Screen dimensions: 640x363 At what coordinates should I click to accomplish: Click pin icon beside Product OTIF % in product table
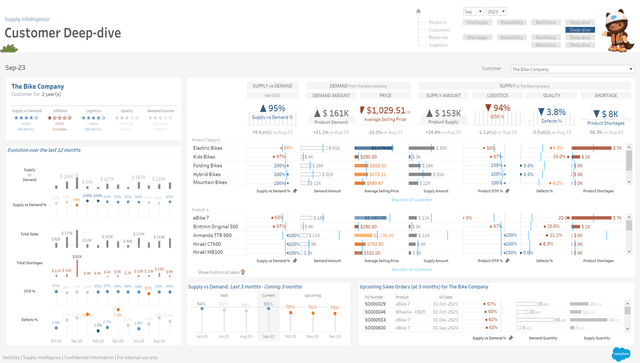pyautogui.click(x=507, y=261)
